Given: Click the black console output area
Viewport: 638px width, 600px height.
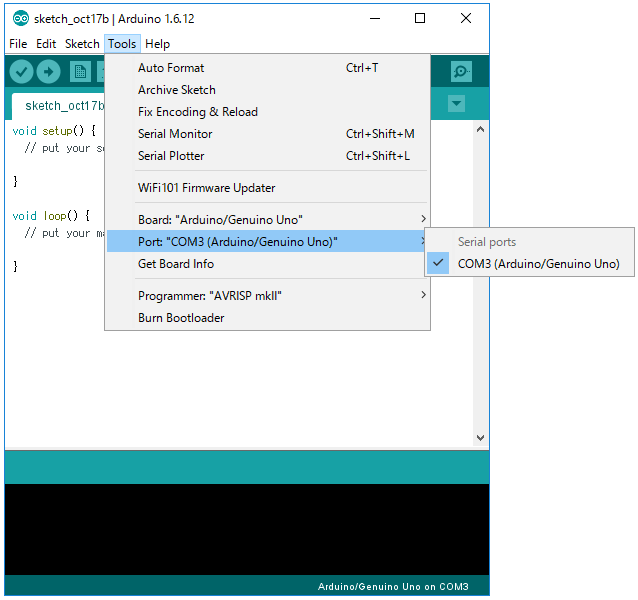Looking at the screenshot, I should point(247,529).
